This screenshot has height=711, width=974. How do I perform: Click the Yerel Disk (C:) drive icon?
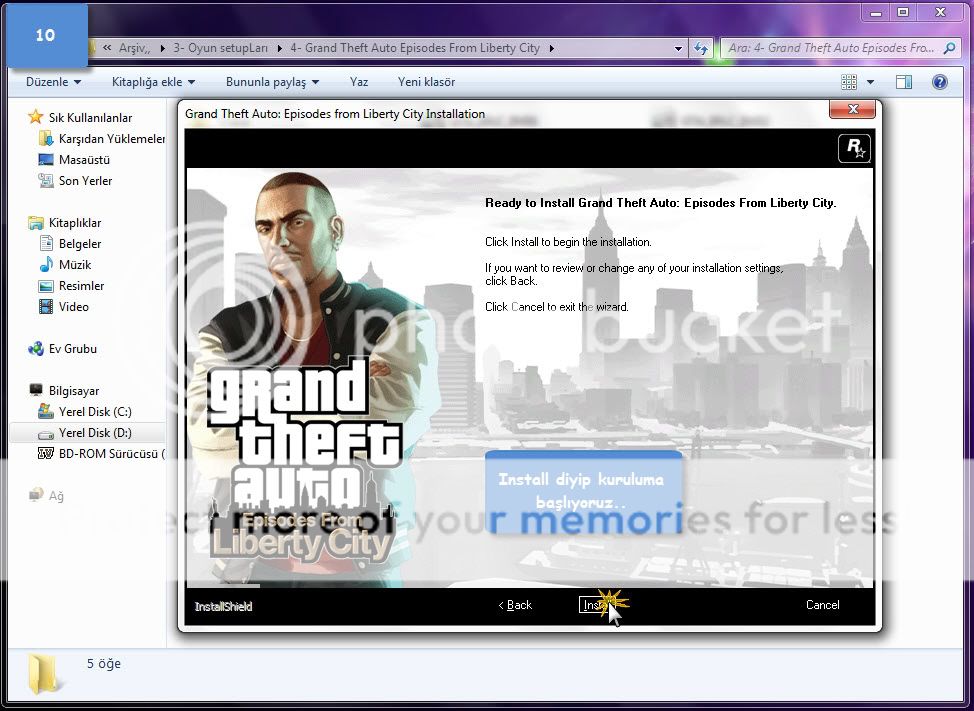pos(45,411)
